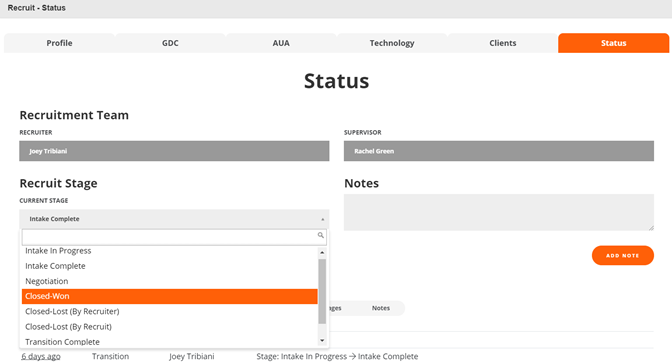This screenshot has width=672, height=364.
Task: Click Transition in the history row
Action: 110,356
